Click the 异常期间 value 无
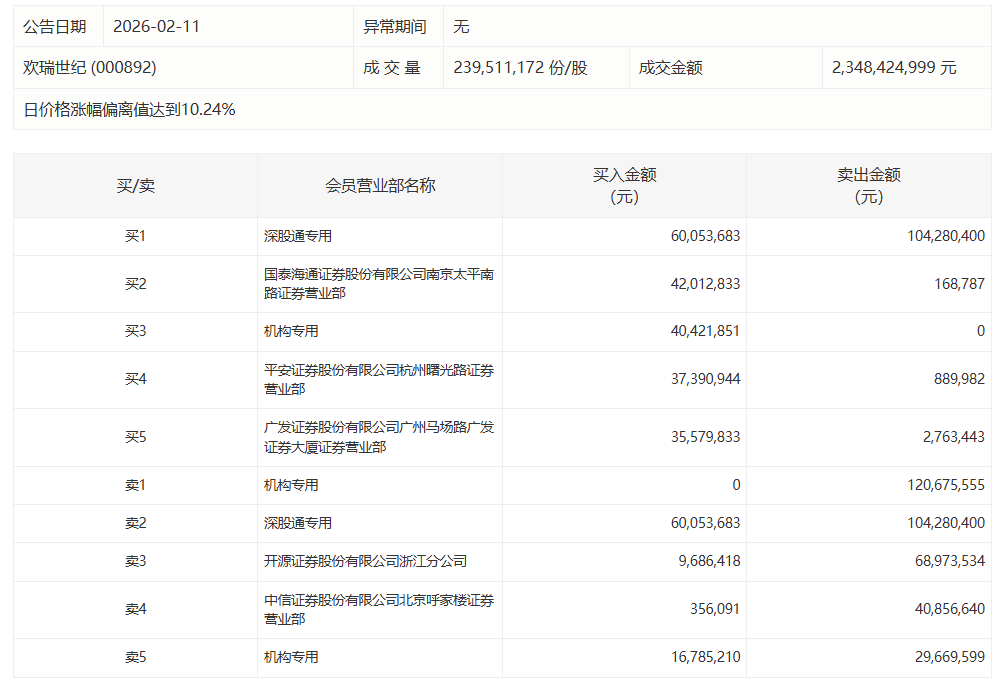 (461, 27)
